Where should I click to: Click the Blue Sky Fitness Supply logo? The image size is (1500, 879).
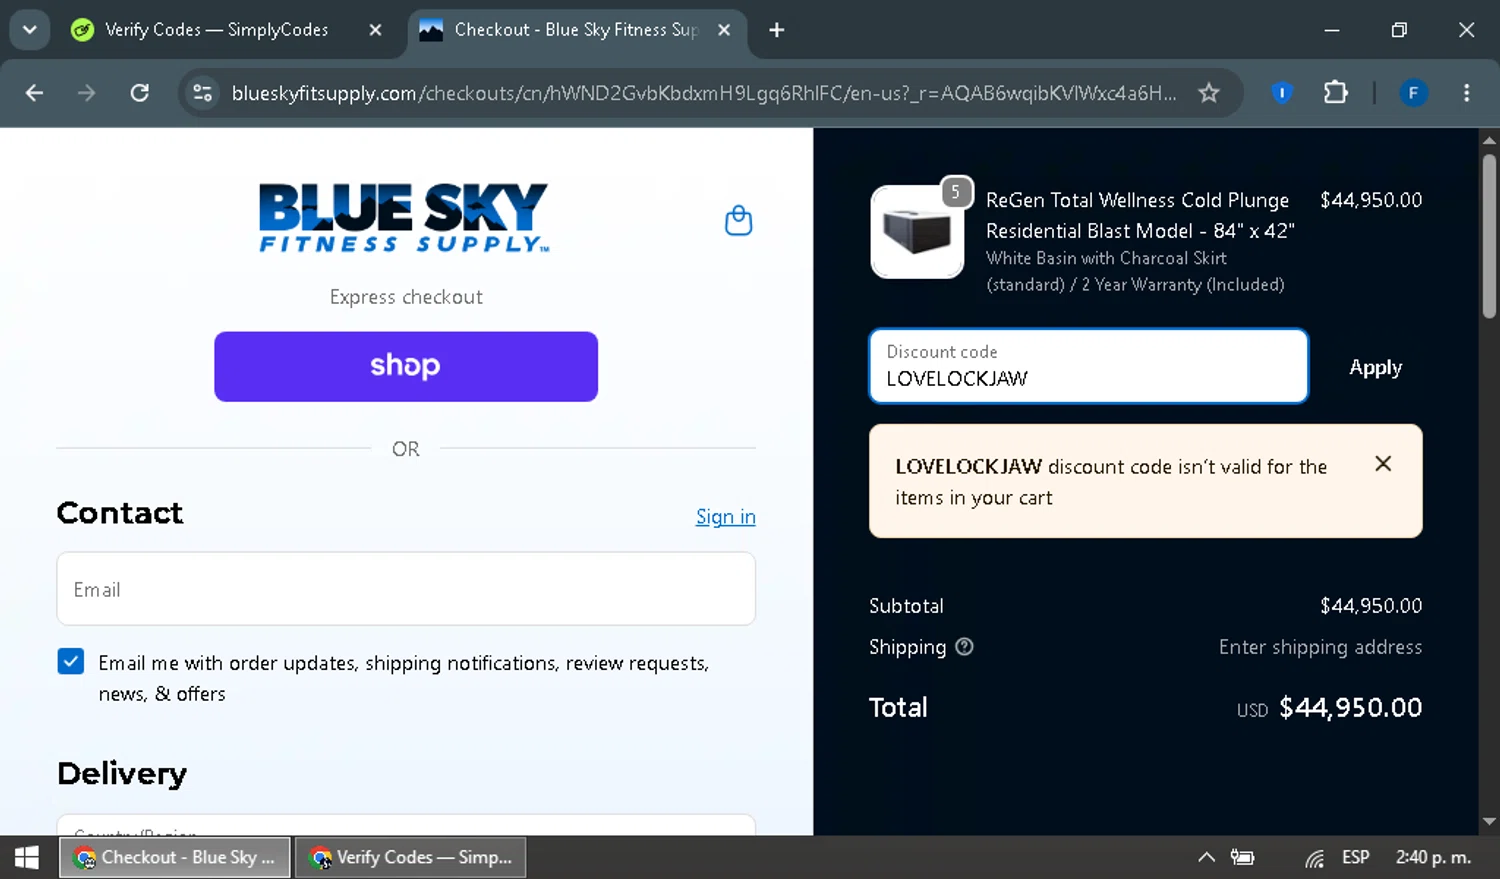click(404, 217)
